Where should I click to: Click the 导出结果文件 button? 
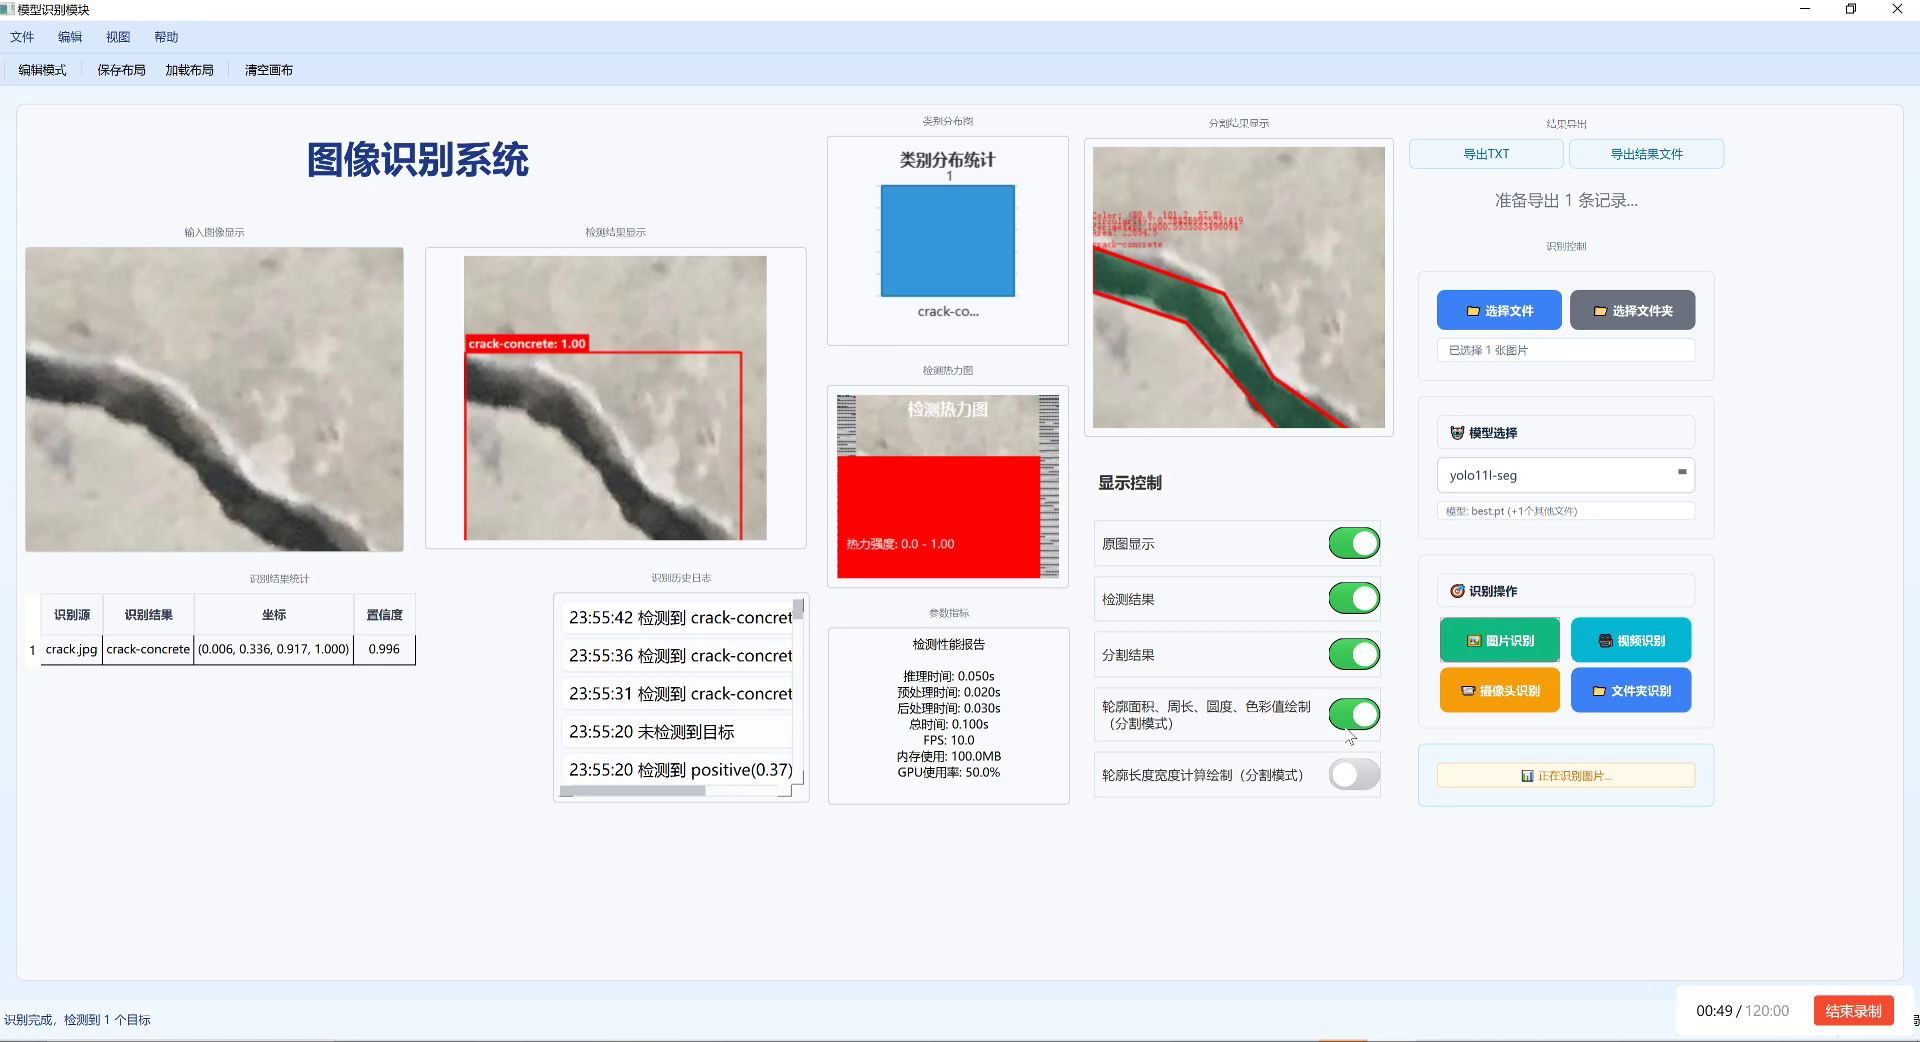point(1646,154)
